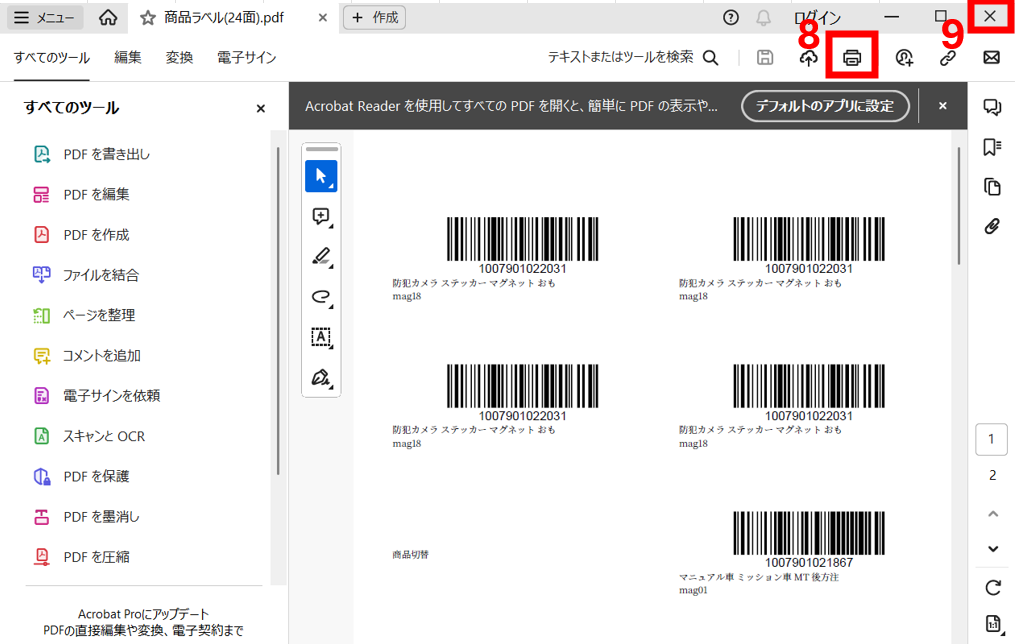The width and height of the screenshot is (1015, 644).
Task: Open PDF を保護 tool
Action: tap(81, 476)
